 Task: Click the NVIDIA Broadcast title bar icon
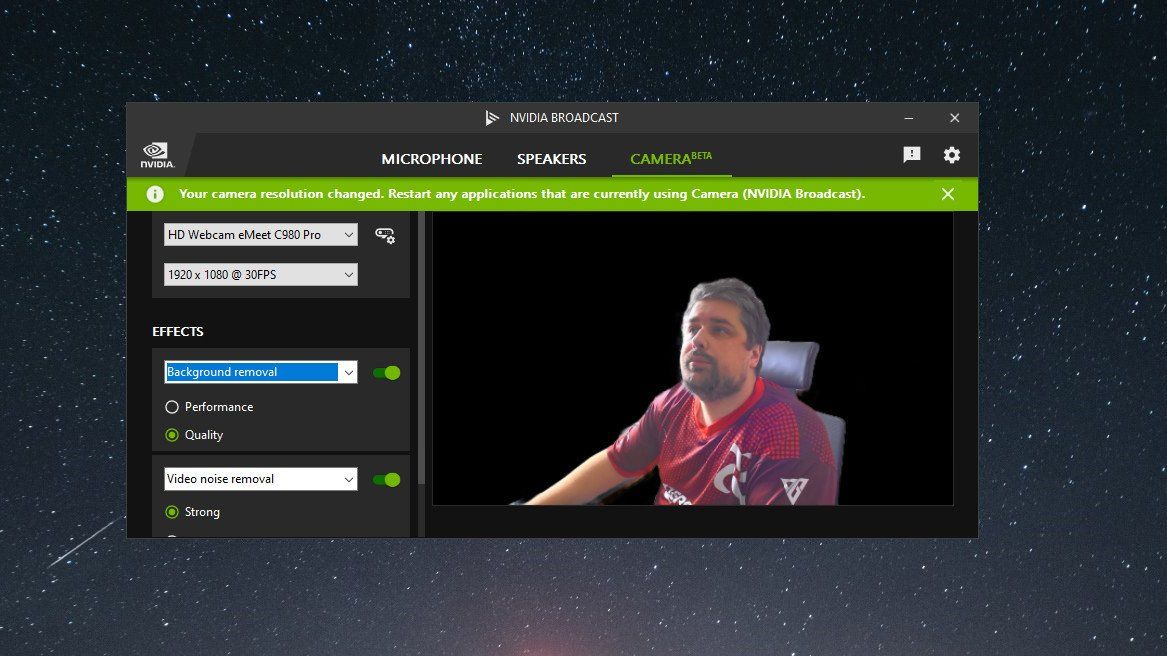click(492, 118)
